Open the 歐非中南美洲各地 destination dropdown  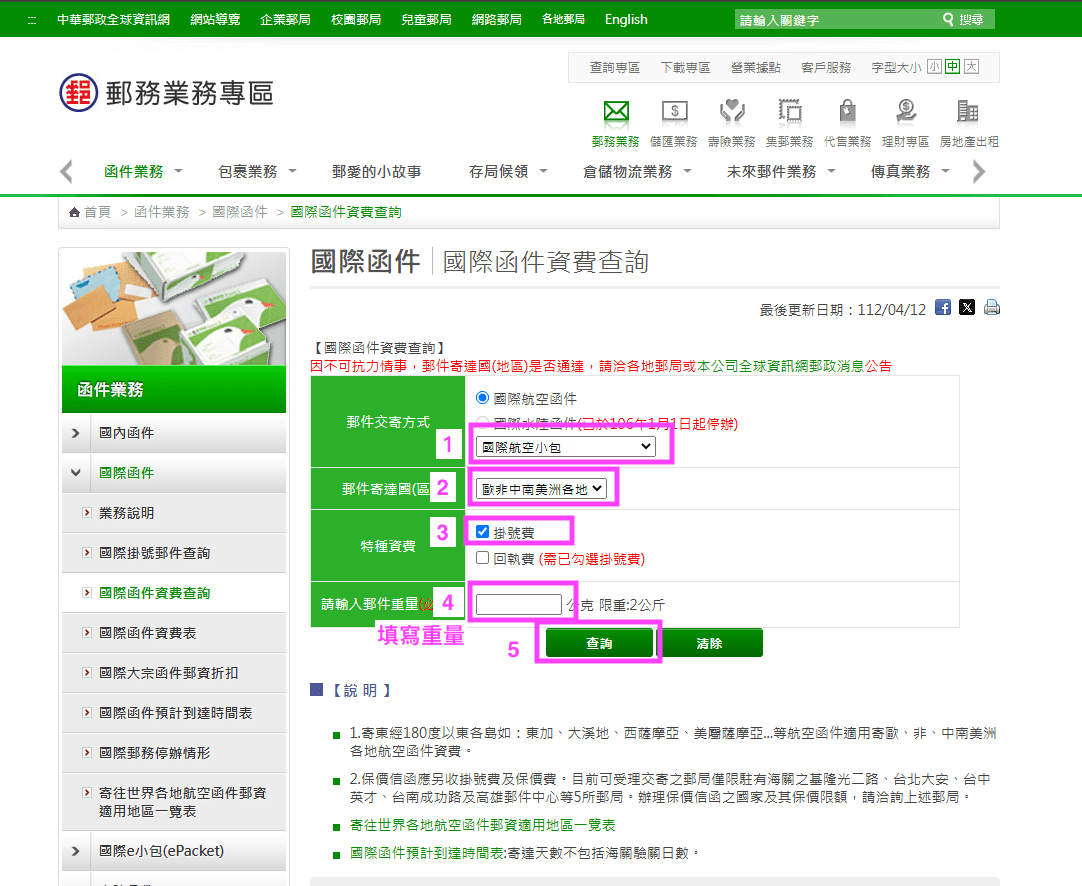pos(541,489)
